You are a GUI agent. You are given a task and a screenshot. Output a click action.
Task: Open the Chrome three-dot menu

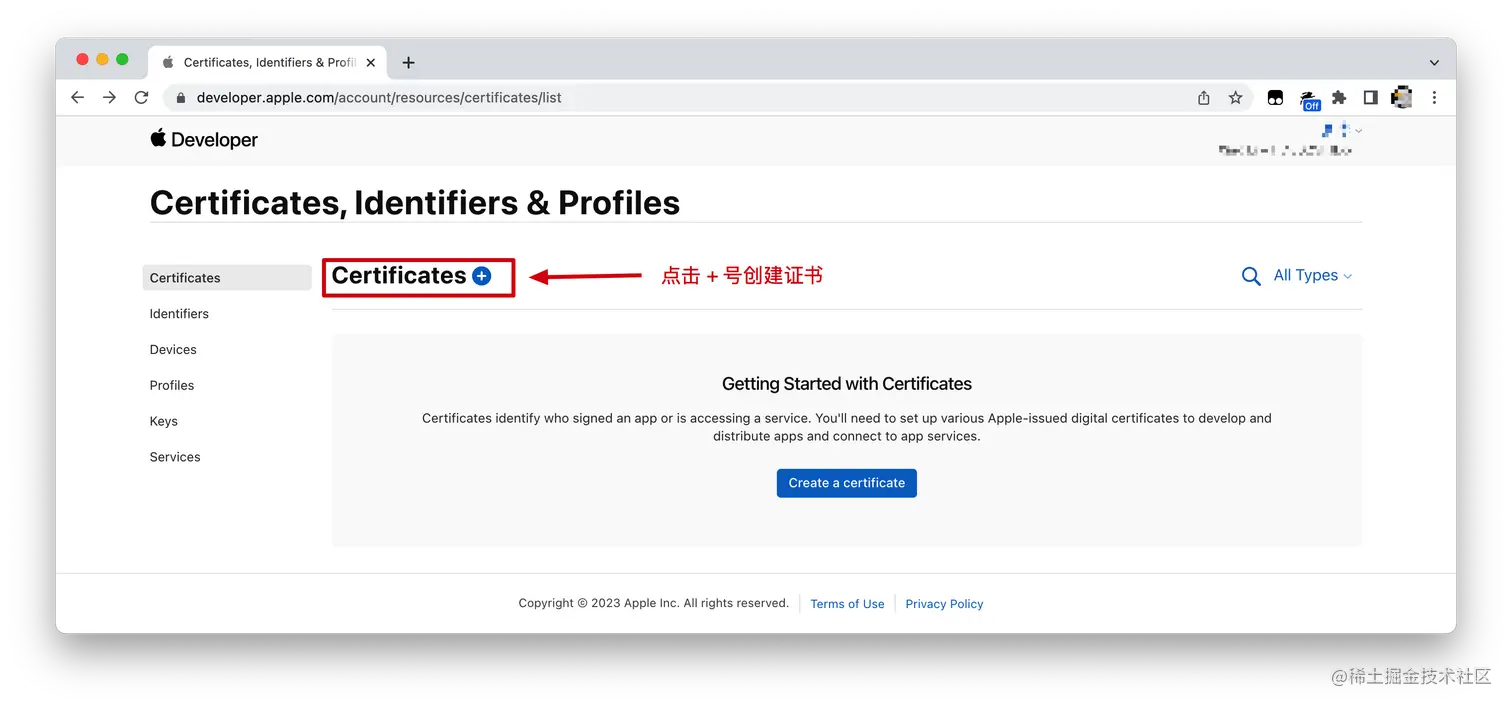point(1434,97)
